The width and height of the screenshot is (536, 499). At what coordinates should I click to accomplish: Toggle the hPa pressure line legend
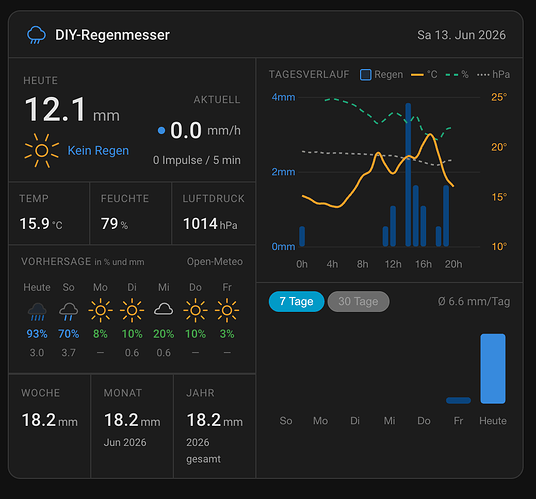(493, 75)
